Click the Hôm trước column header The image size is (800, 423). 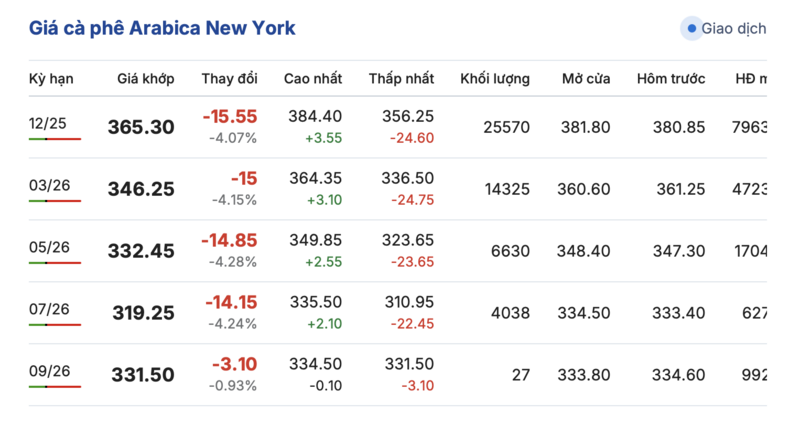(671, 79)
